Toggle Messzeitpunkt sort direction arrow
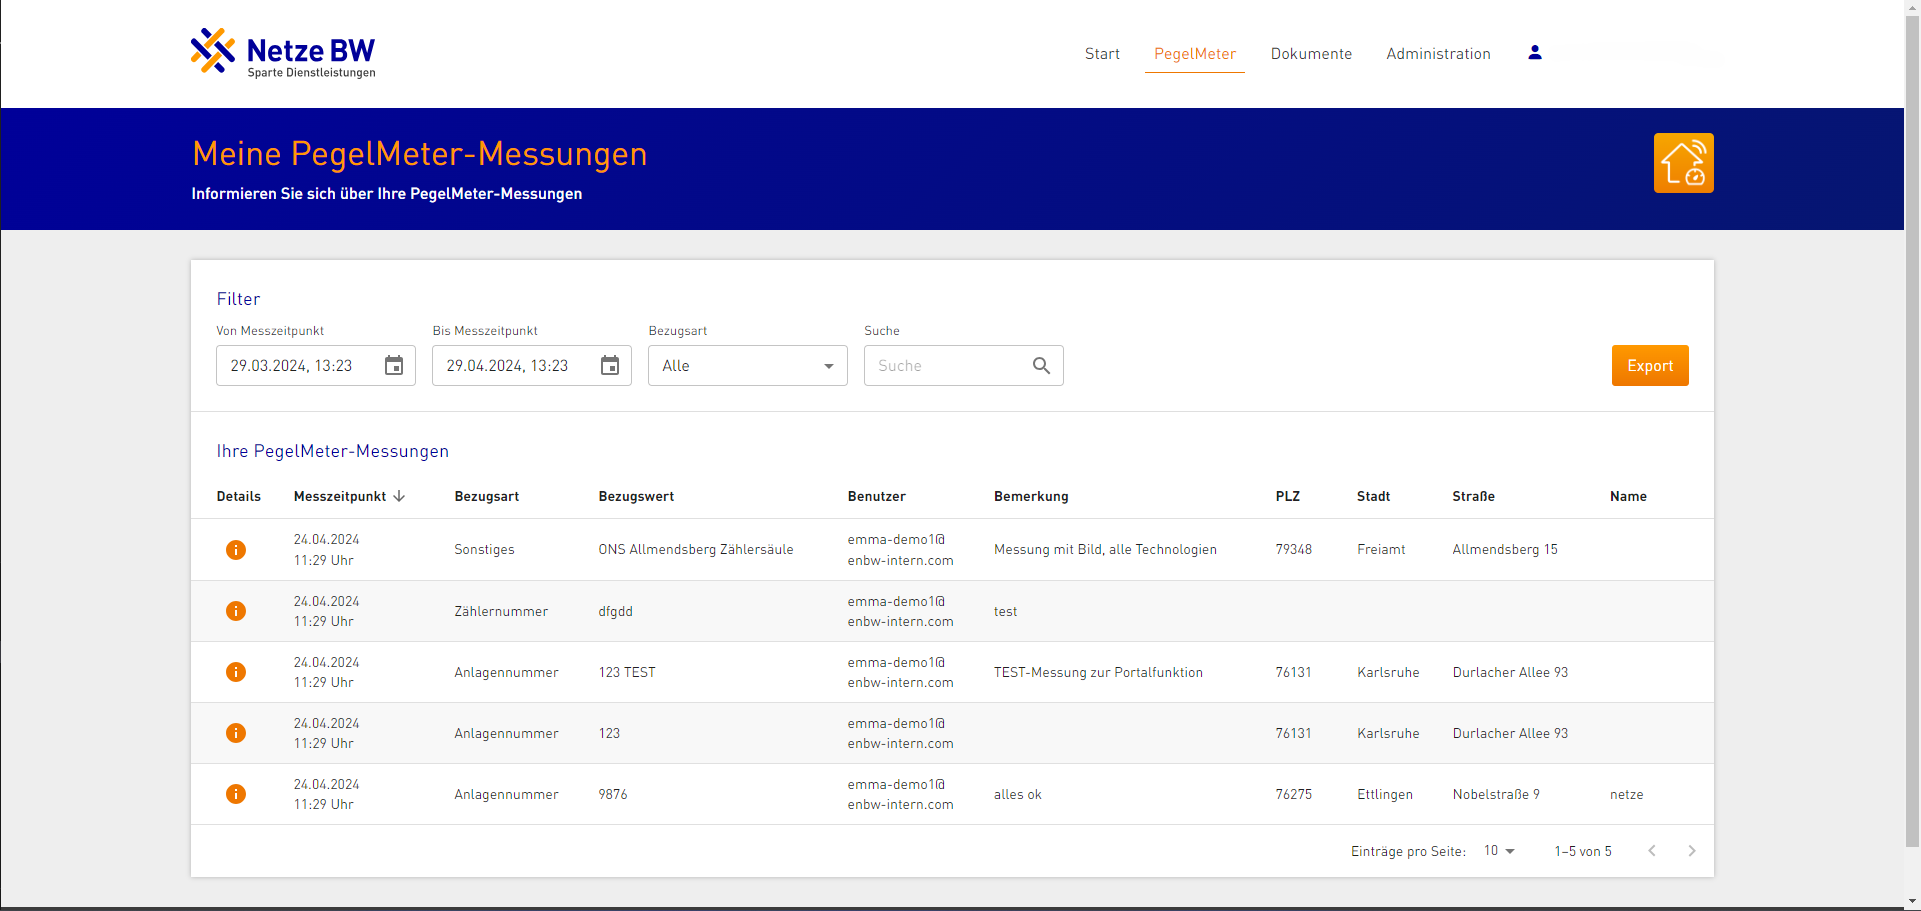Viewport: 1921px width, 911px height. coord(399,496)
